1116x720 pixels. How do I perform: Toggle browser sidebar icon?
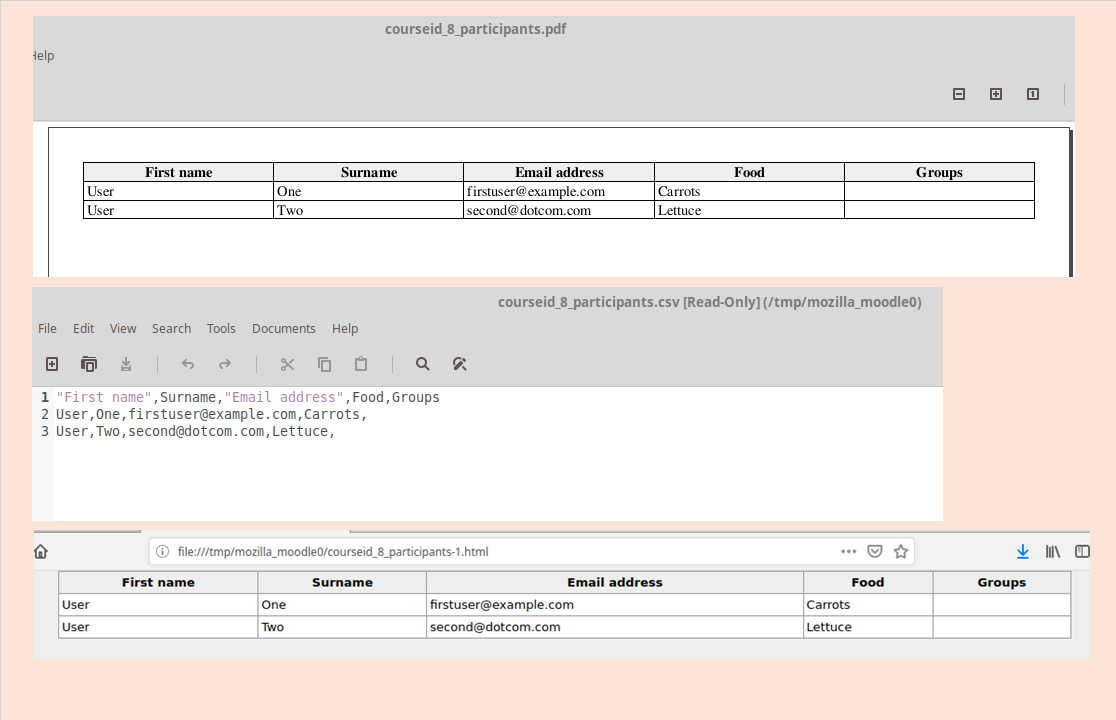point(1082,551)
